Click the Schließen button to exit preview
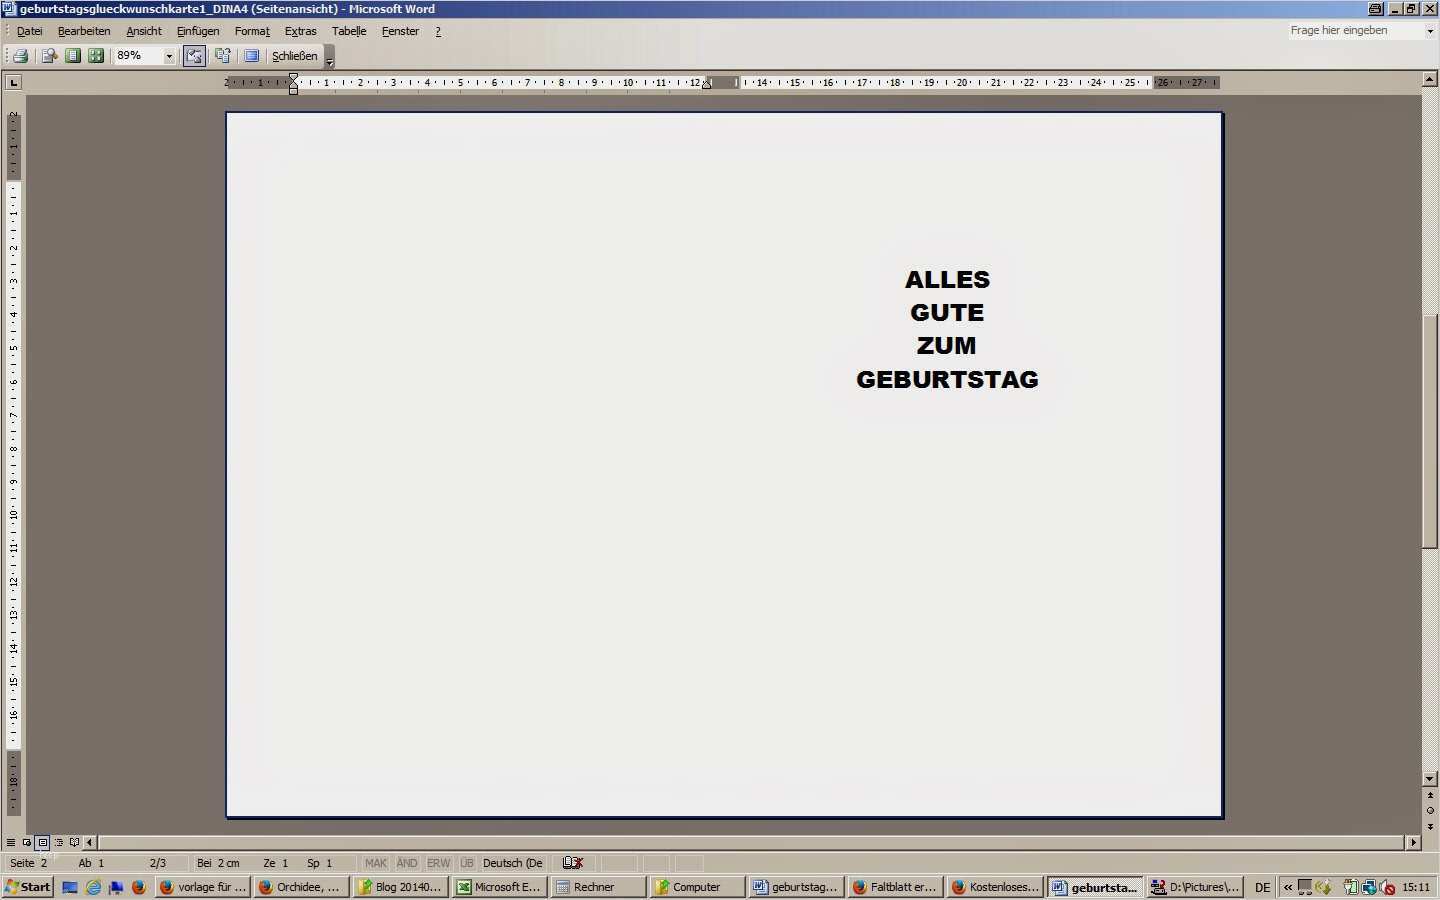The width and height of the screenshot is (1440, 900). tap(294, 56)
